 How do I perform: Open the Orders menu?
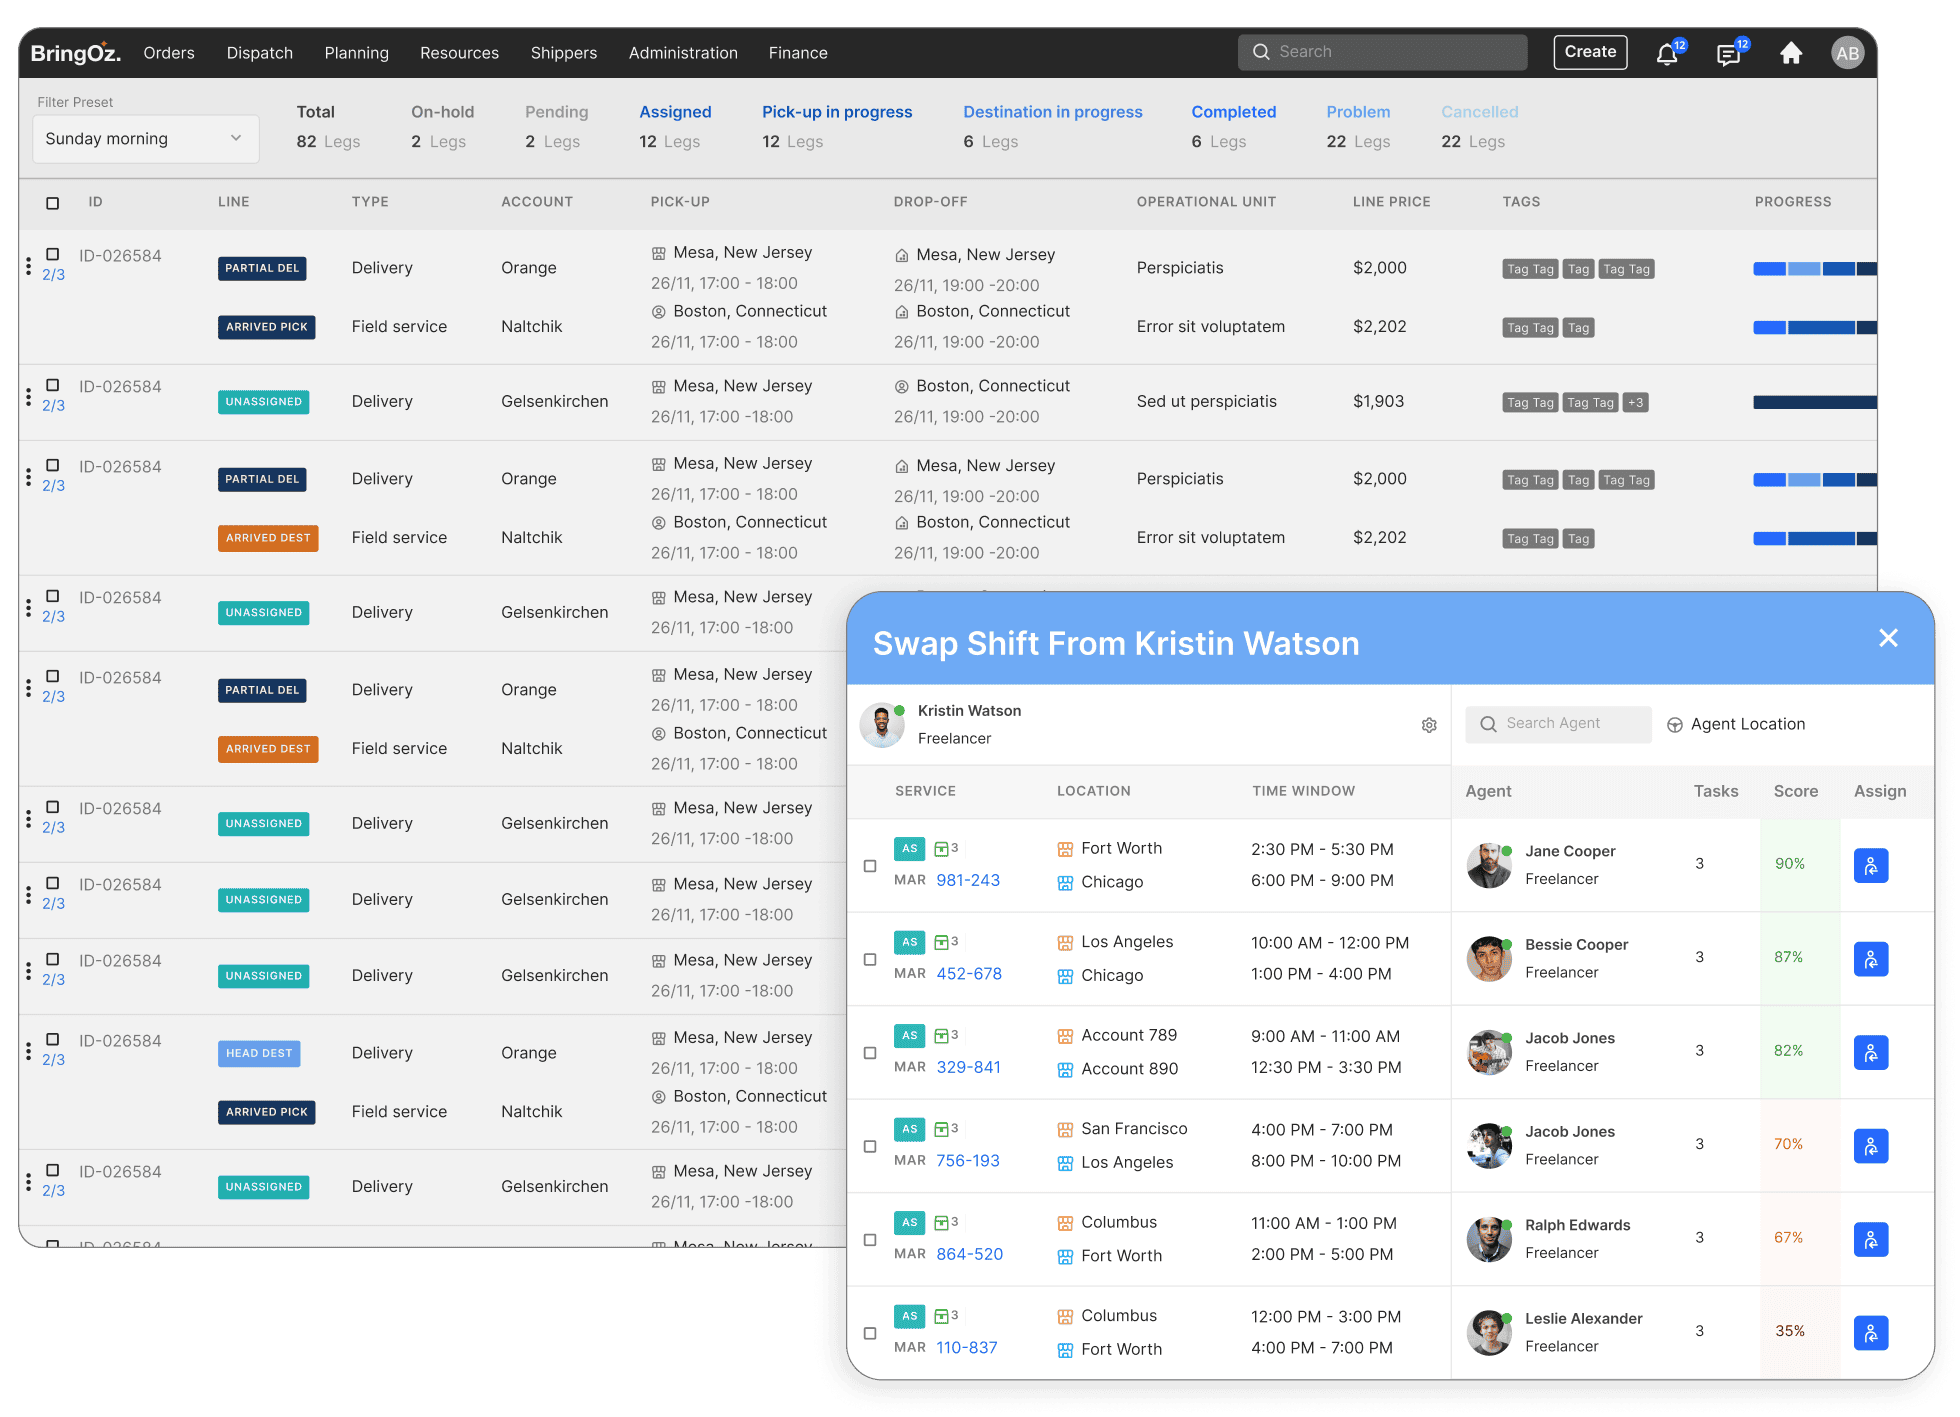point(169,53)
